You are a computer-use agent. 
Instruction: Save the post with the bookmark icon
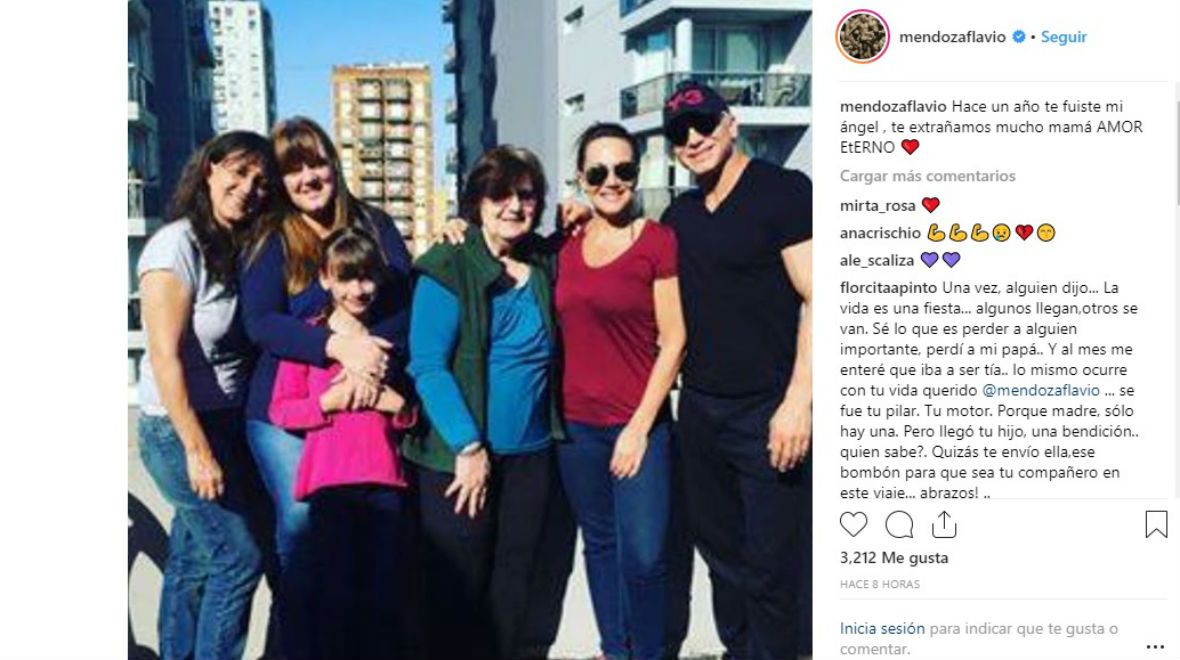(1156, 525)
